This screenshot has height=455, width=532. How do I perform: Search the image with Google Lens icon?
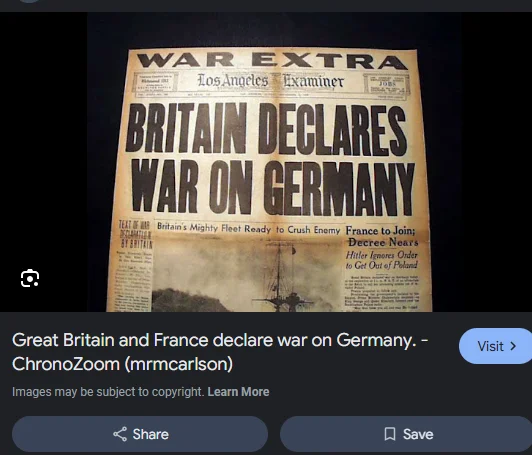tap(30, 278)
